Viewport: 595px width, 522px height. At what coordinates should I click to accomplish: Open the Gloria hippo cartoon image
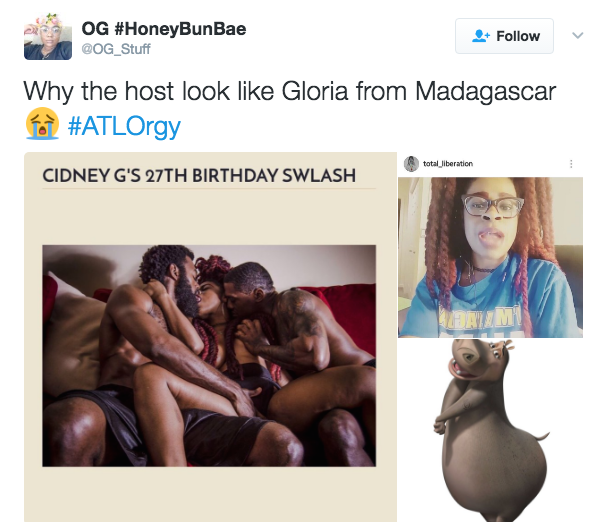(490, 430)
